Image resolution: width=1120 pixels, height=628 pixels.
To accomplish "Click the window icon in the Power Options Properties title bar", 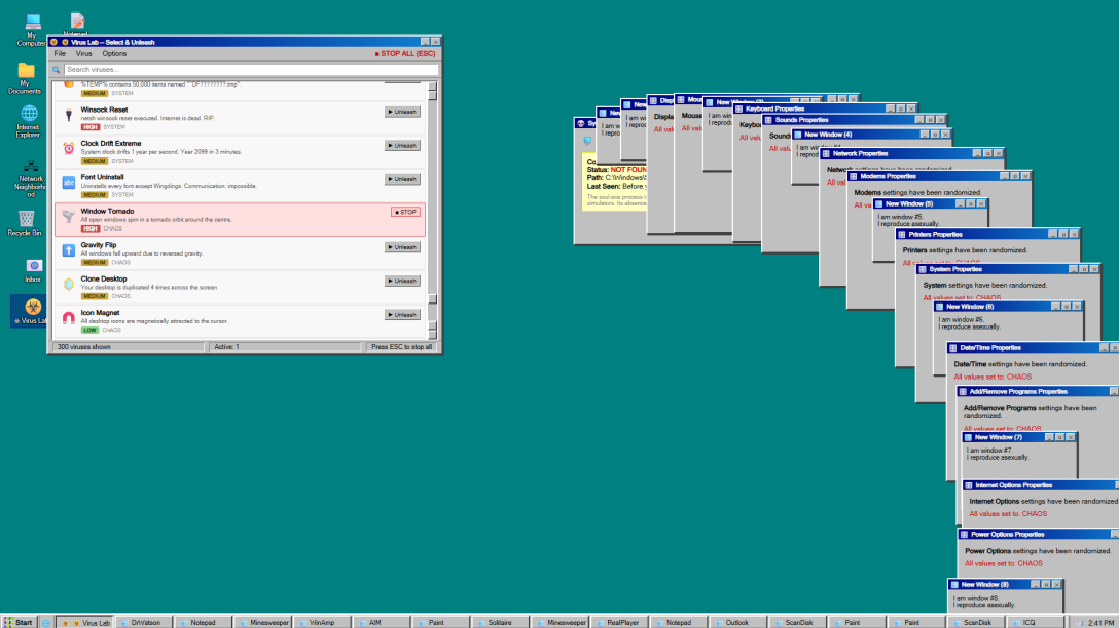I will tap(964, 534).
